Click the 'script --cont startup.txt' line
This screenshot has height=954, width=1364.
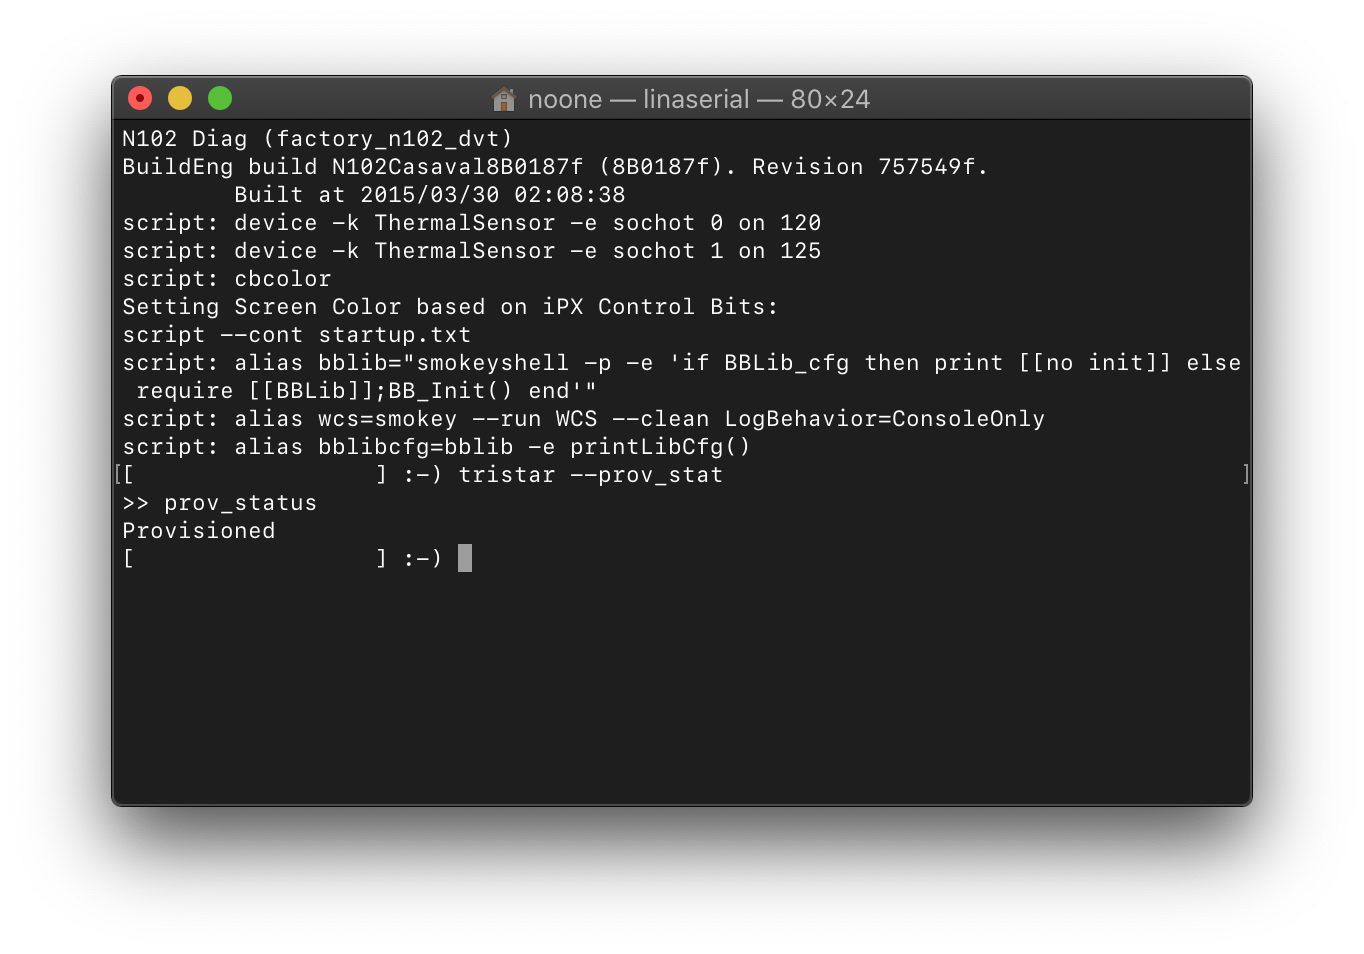point(297,335)
